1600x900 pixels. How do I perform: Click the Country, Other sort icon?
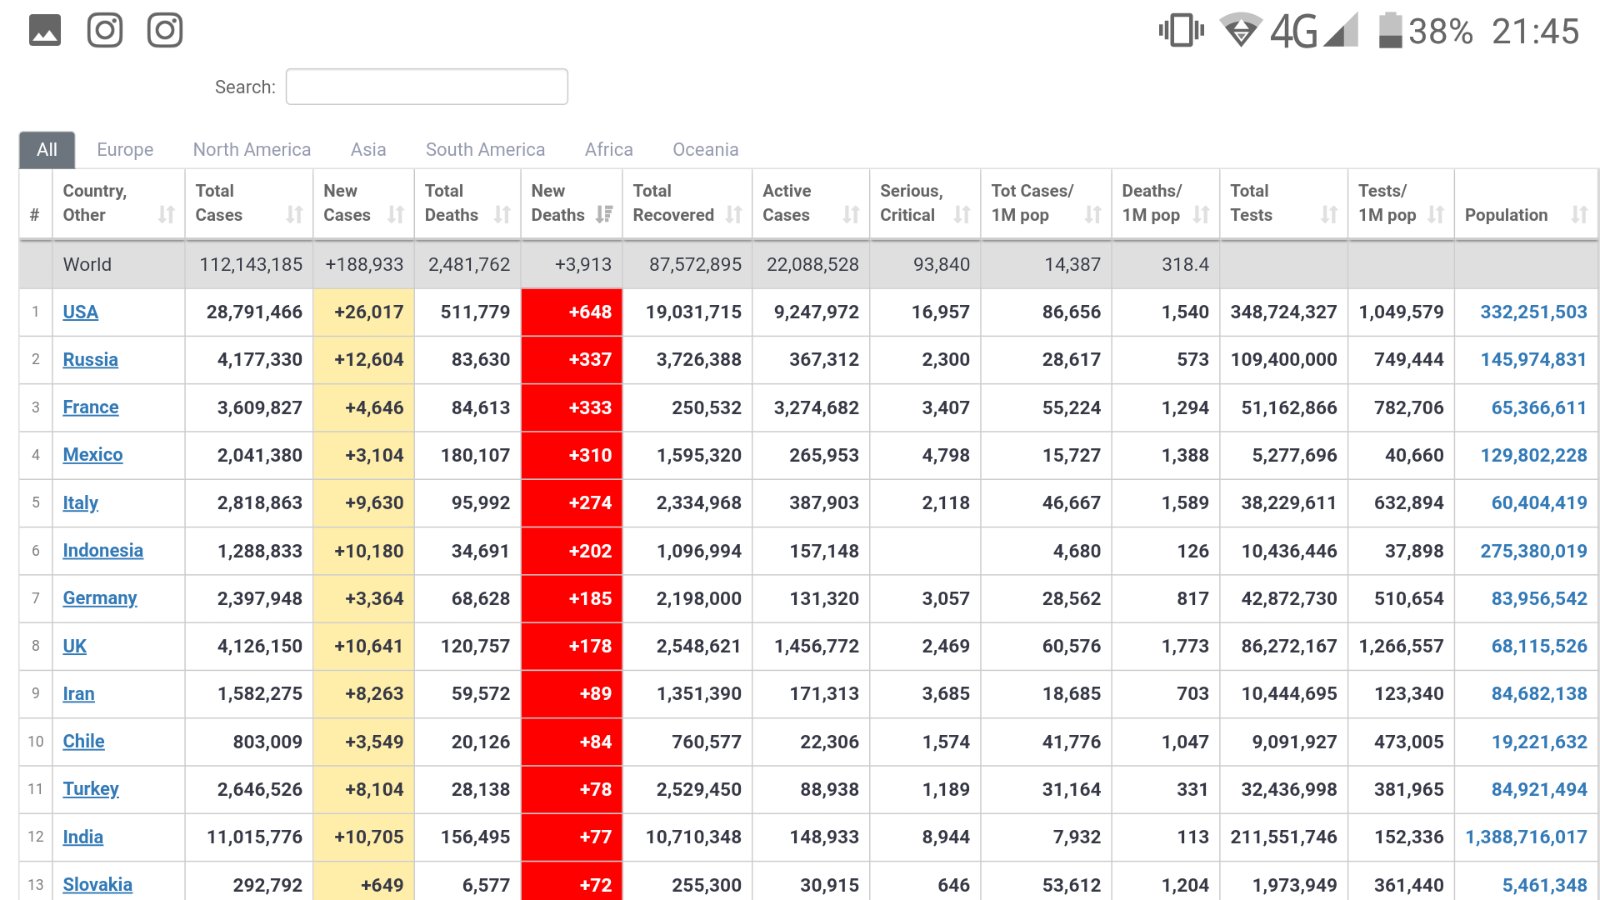tap(166, 214)
